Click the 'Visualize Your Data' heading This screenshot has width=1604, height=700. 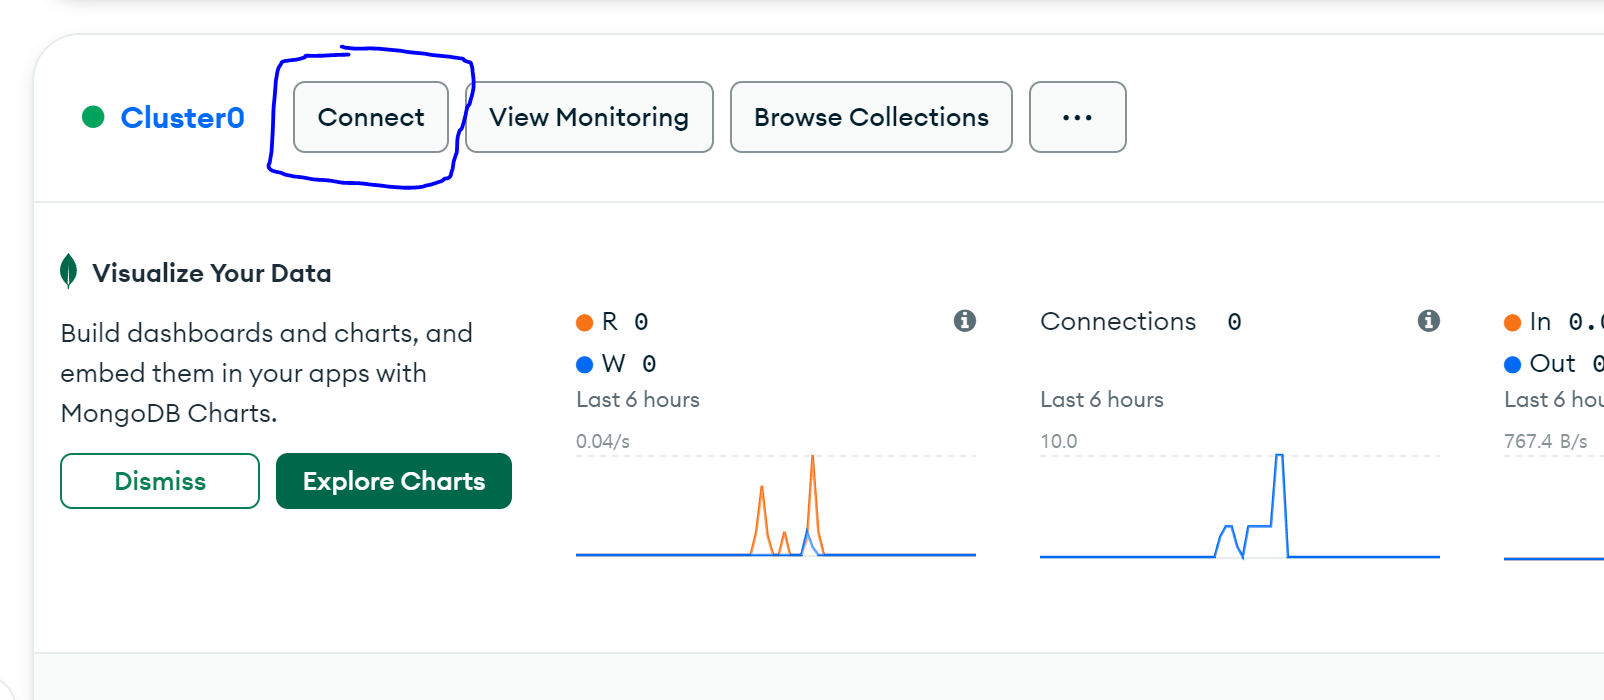coord(212,273)
